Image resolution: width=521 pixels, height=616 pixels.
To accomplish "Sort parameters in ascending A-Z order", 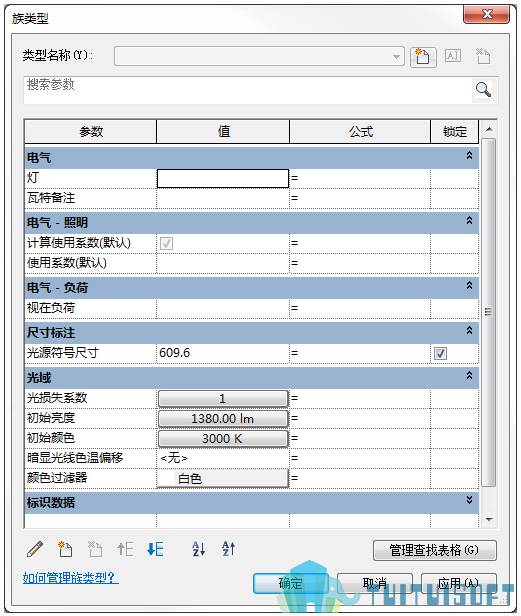I will tap(198, 549).
